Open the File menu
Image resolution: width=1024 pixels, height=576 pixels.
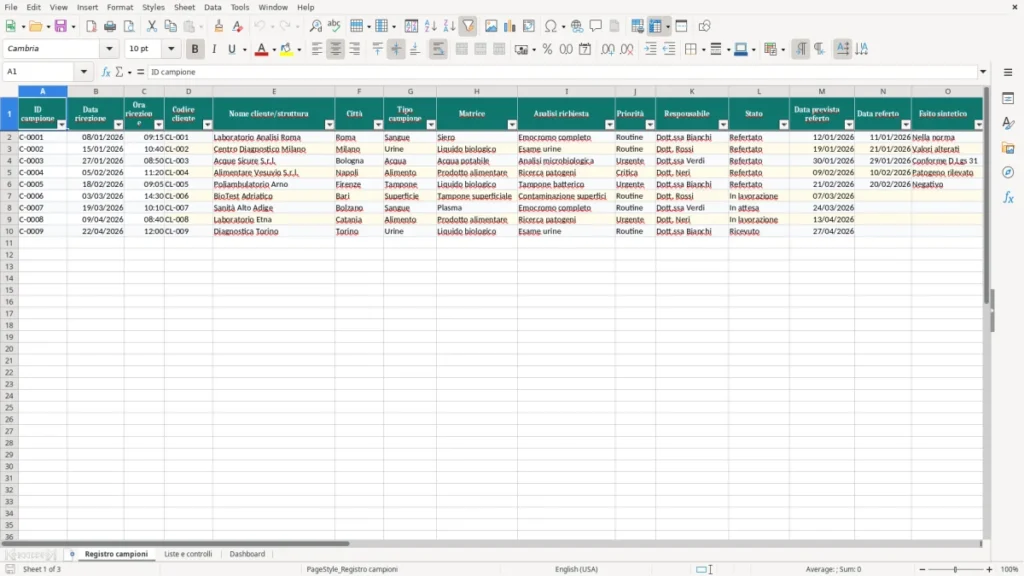[x=11, y=7]
